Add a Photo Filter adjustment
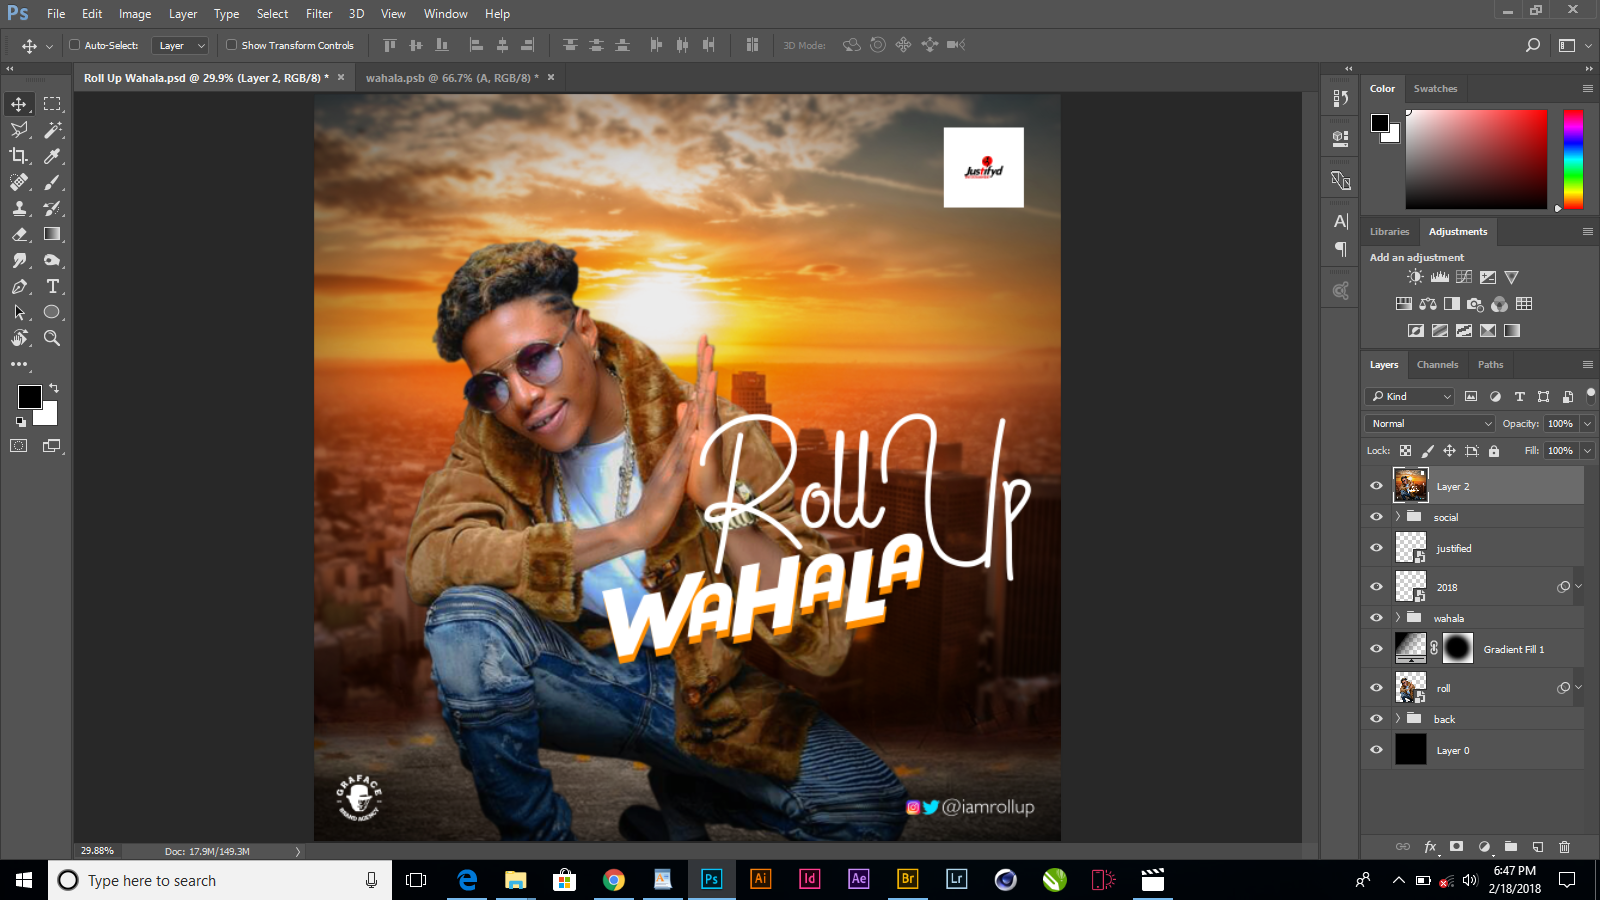Image resolution: width=1600 pixels, height=900 pixels. pyautogui.click(x=1476, y=304)
